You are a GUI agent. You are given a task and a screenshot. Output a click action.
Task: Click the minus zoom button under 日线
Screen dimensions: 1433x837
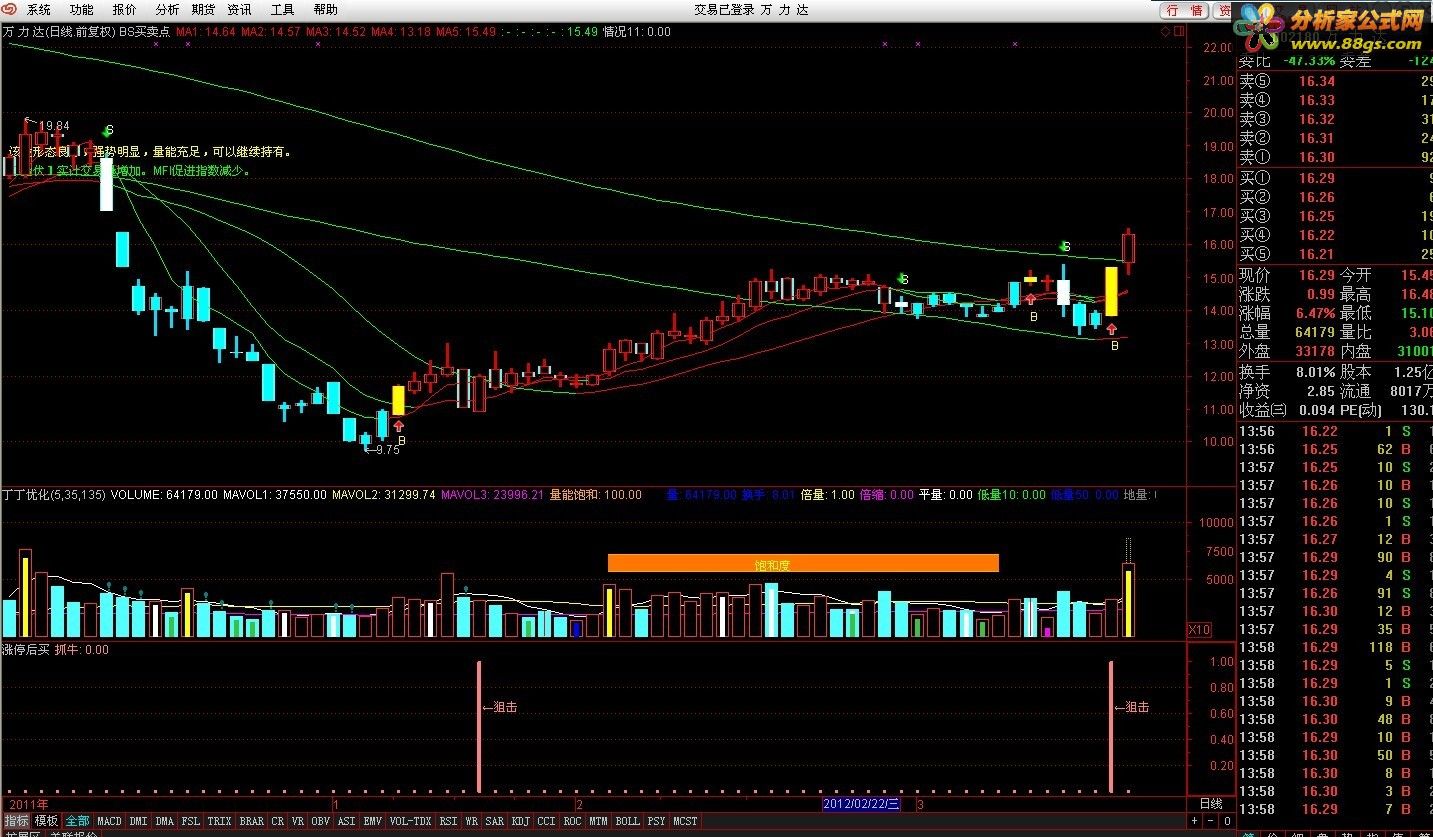(x=1211, y=820)
